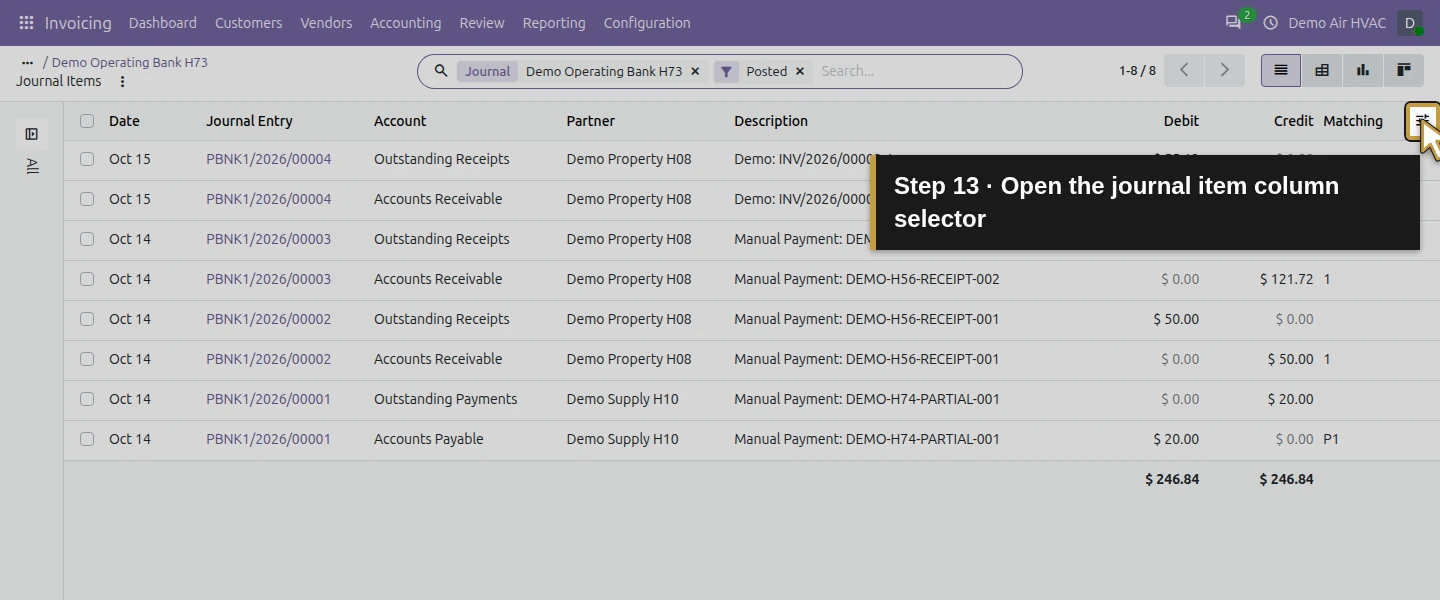
Task: Open entry PBNK1/2026/00001 in Accounts Payable row
Action: 268,439
